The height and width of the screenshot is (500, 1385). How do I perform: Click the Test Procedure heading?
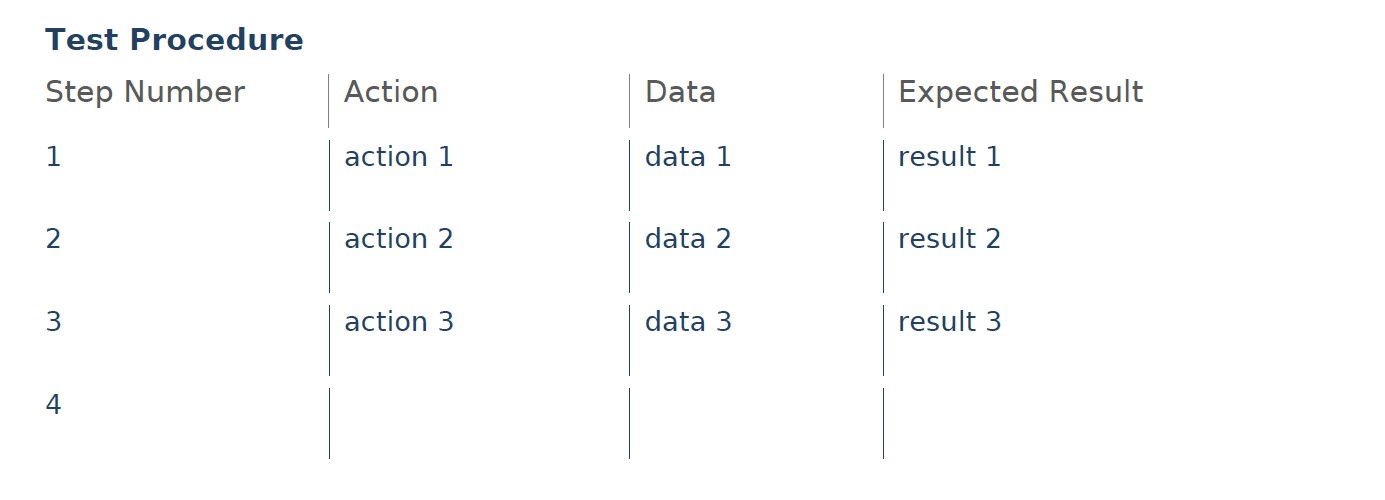tap(174, 40)
